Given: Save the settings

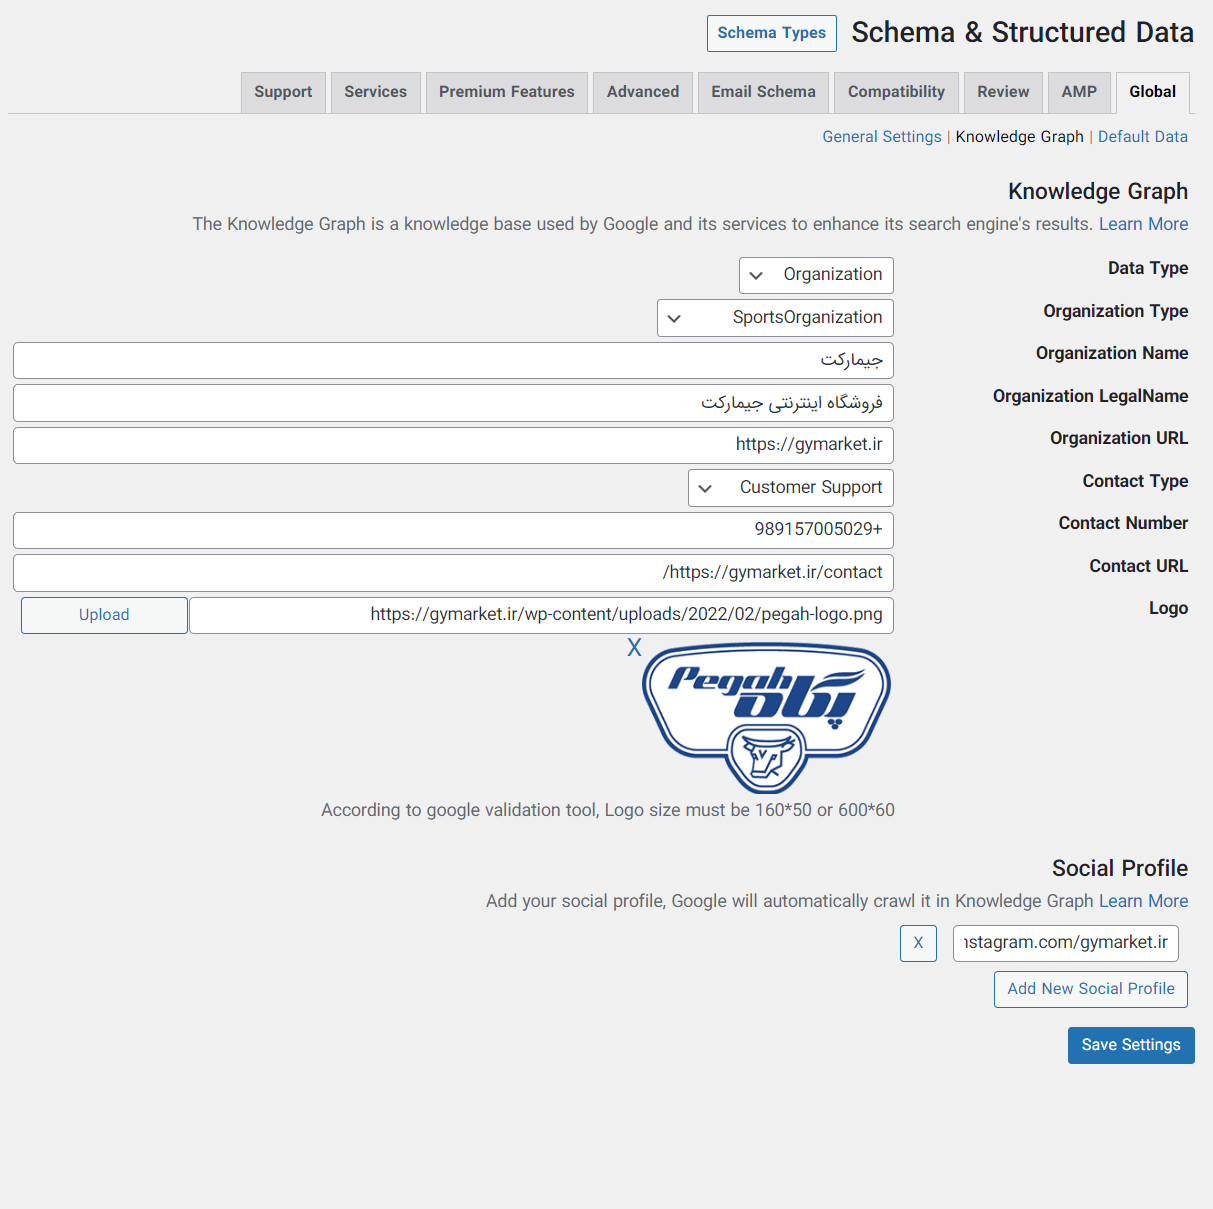Looking at the screenshot, I should (1130, 1045).
